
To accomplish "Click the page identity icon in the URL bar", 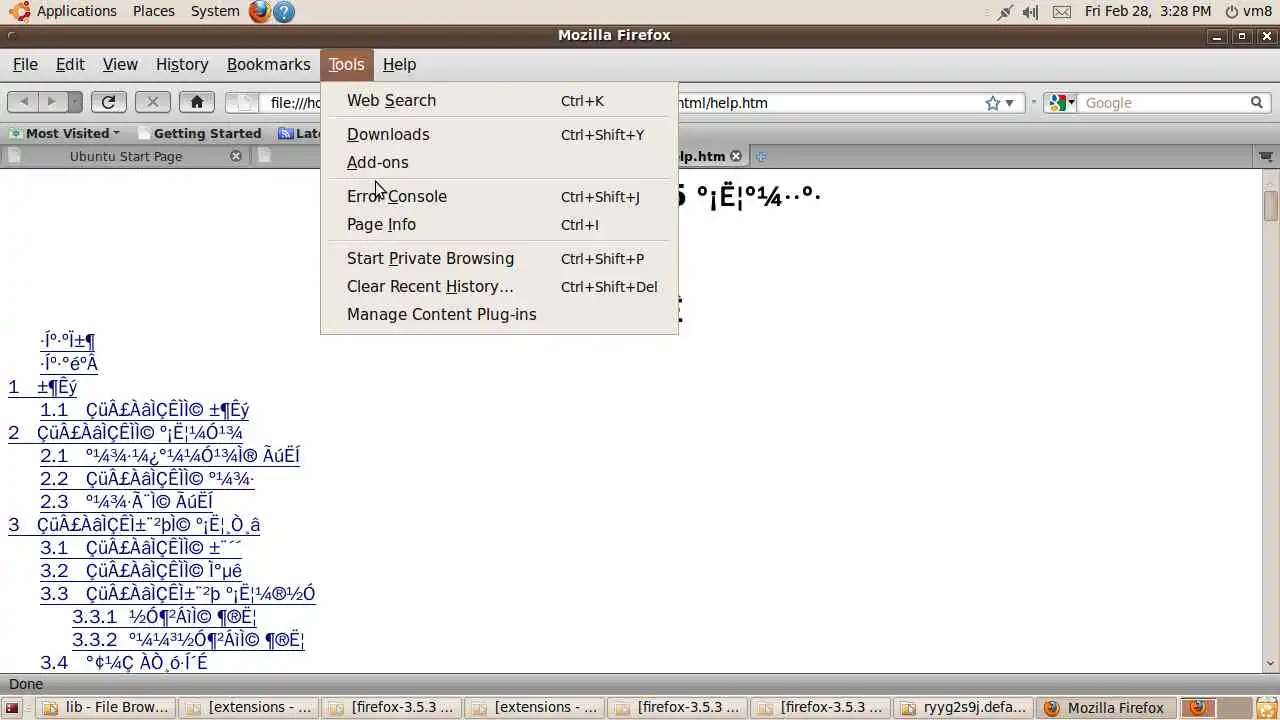I will coord(243,102).
